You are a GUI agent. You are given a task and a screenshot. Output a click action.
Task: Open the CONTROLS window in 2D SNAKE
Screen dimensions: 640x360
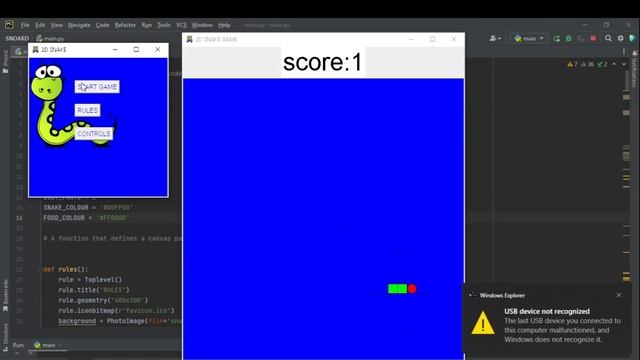pyautogui.click(x=93, y=133)
